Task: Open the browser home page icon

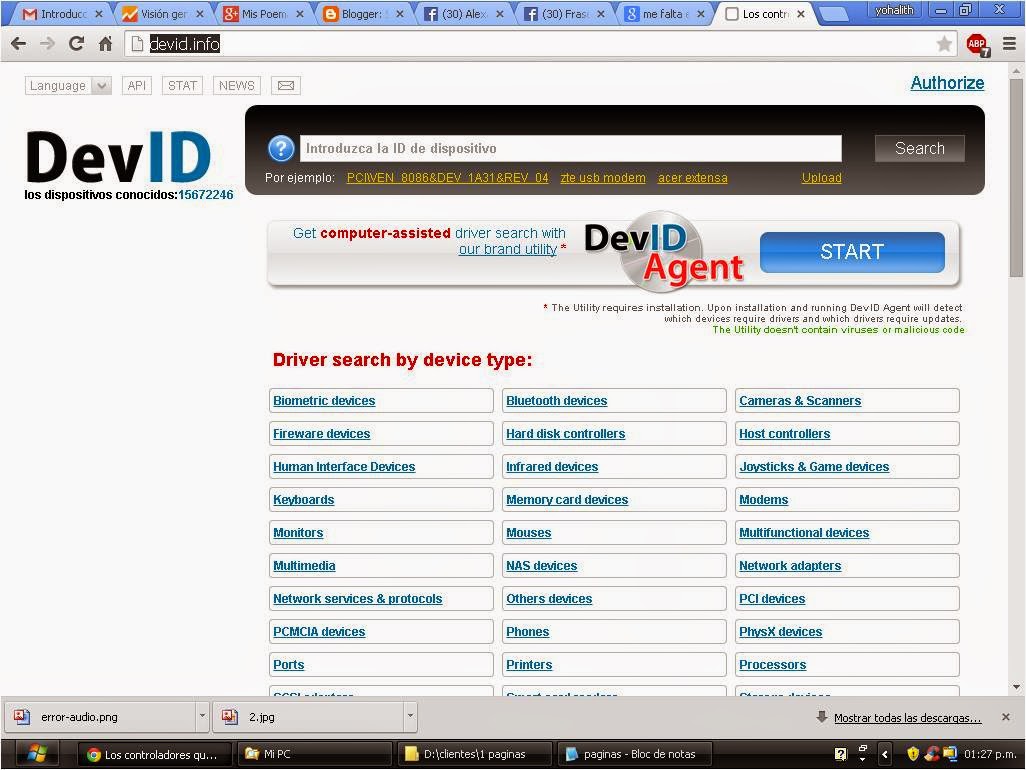Action: pyautogui.click(x=105, y=44)
